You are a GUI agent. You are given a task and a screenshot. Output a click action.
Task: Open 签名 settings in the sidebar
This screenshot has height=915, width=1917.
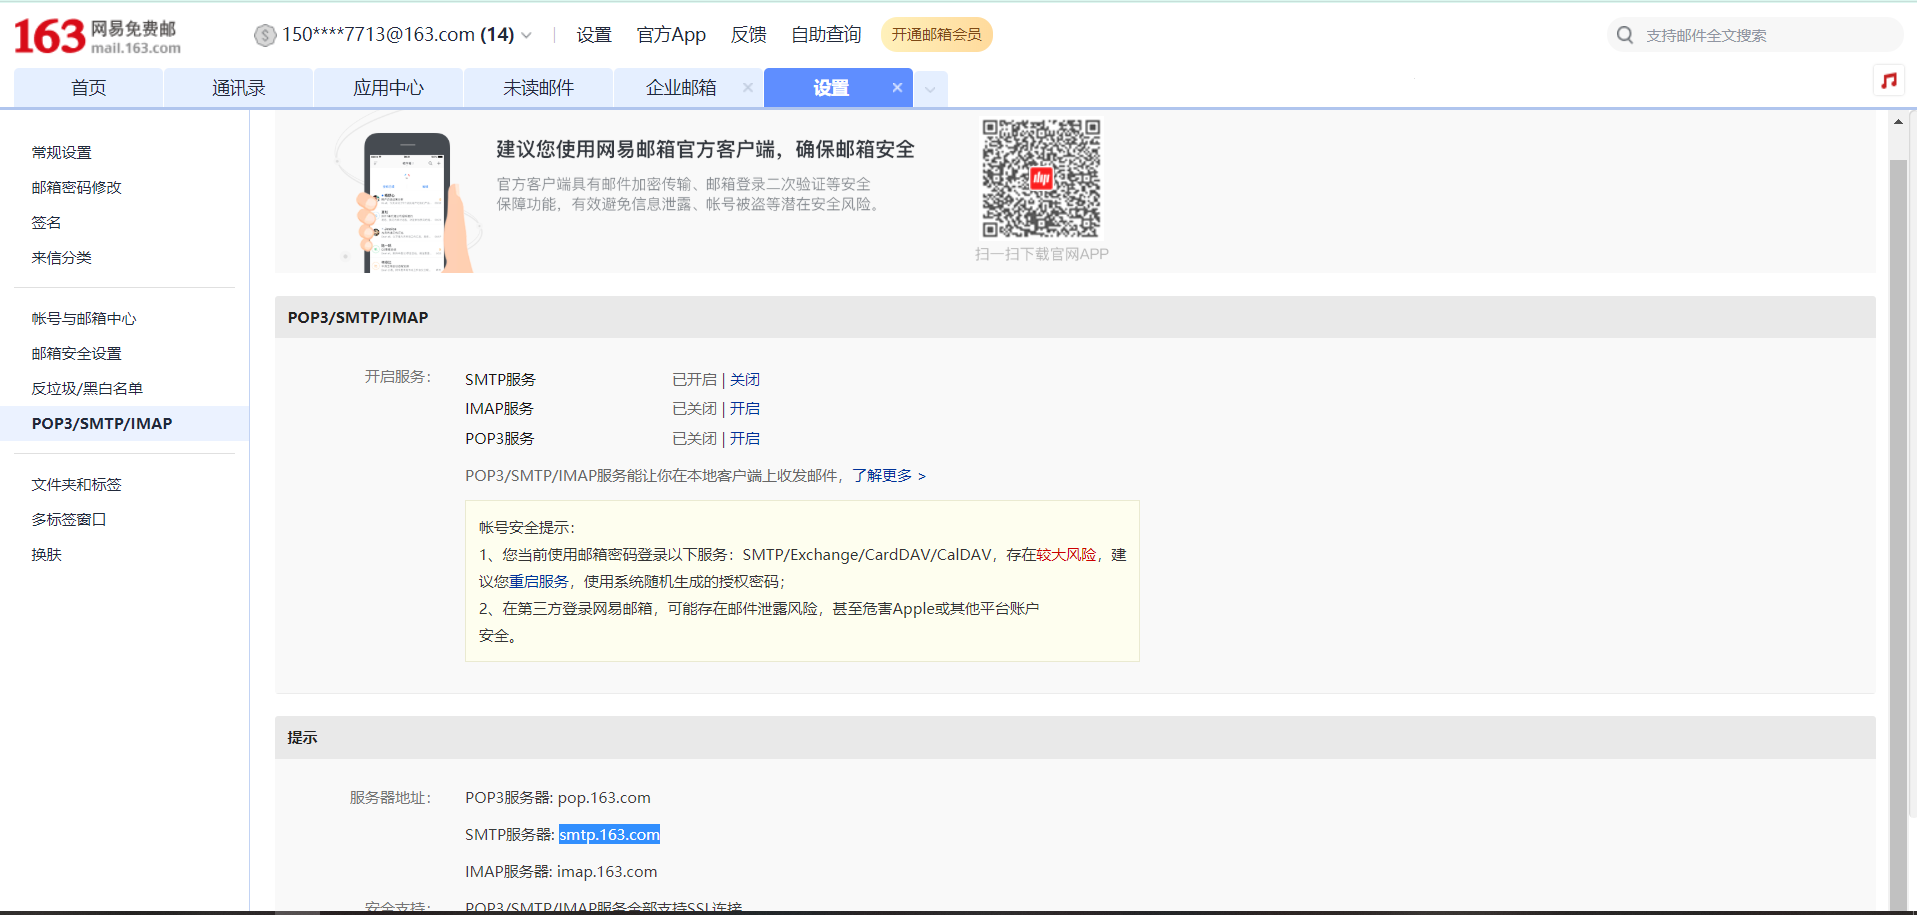[47, 222]
